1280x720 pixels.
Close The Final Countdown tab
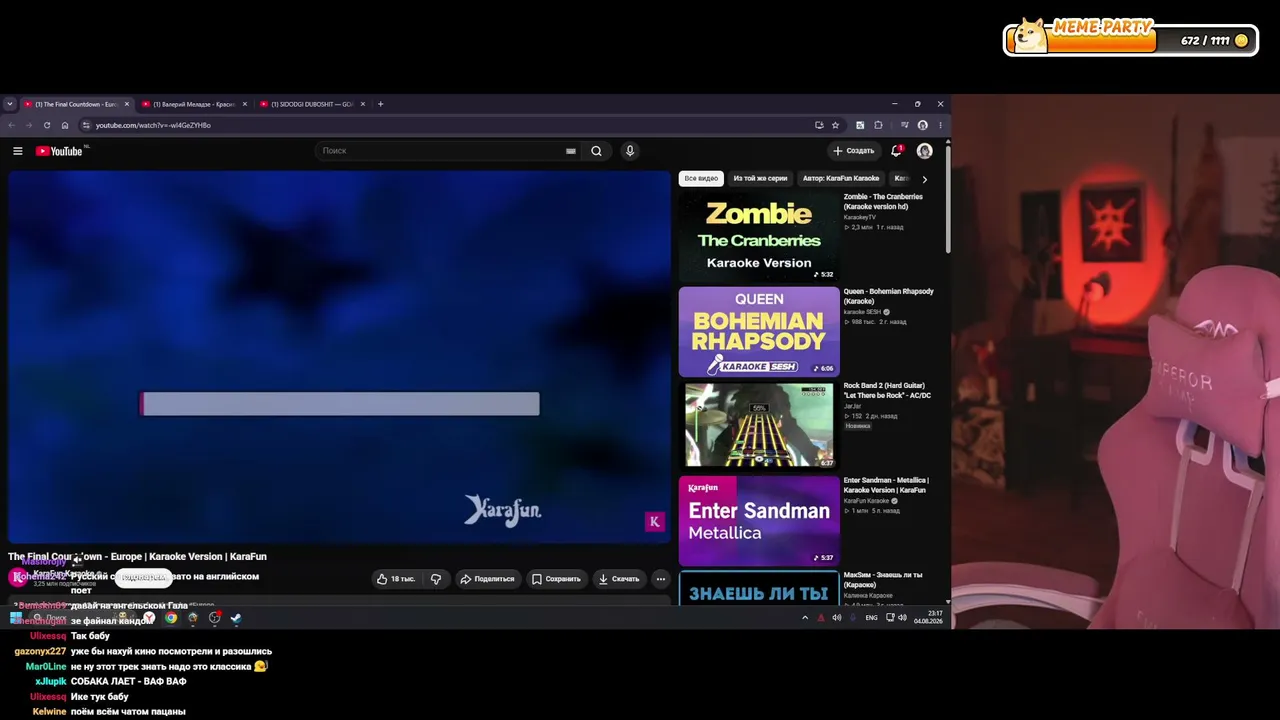click(127, 104)
